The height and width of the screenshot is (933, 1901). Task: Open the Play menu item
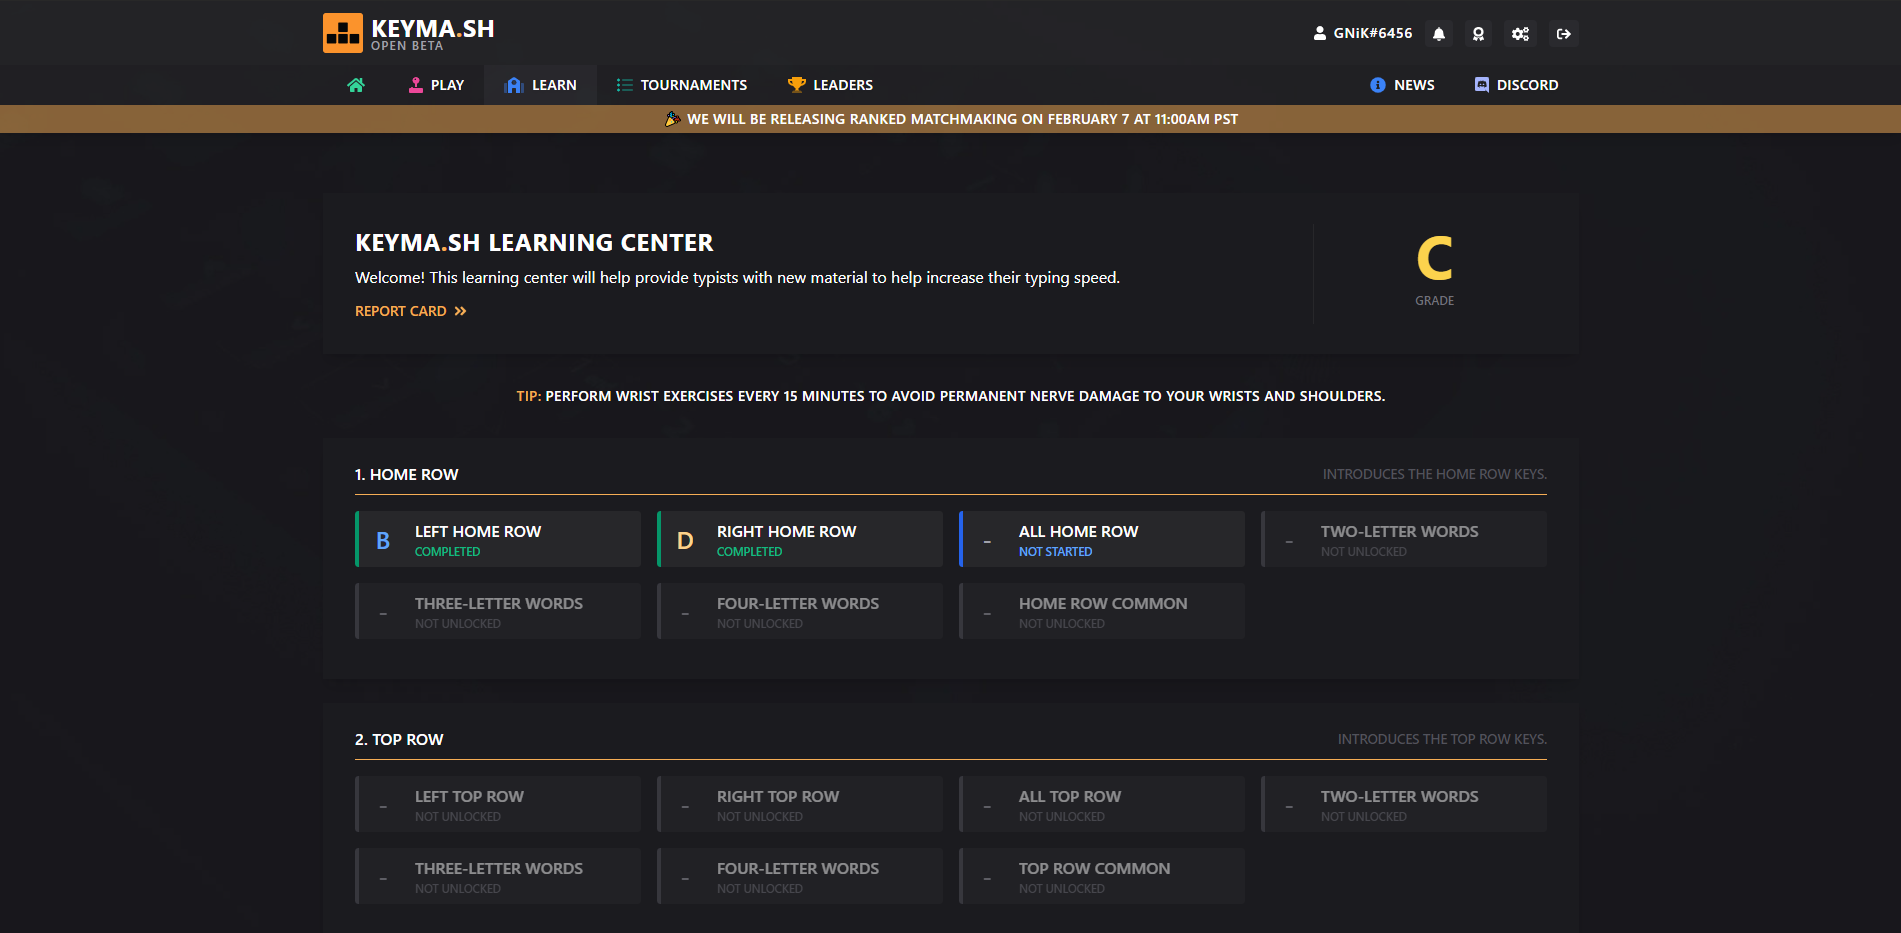[436, 85]
